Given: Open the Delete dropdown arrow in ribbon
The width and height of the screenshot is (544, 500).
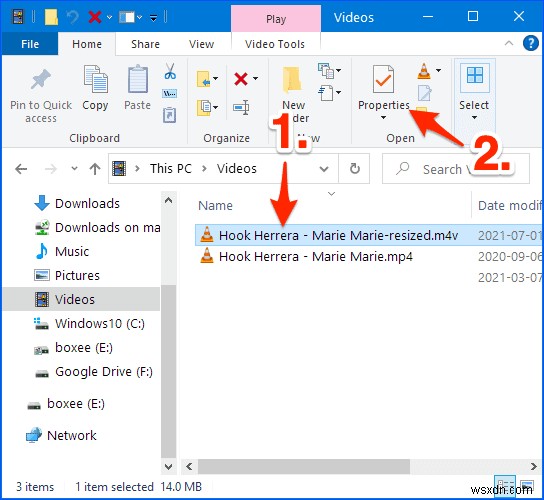Looking at the screenshot, I should tap(255, 78).
